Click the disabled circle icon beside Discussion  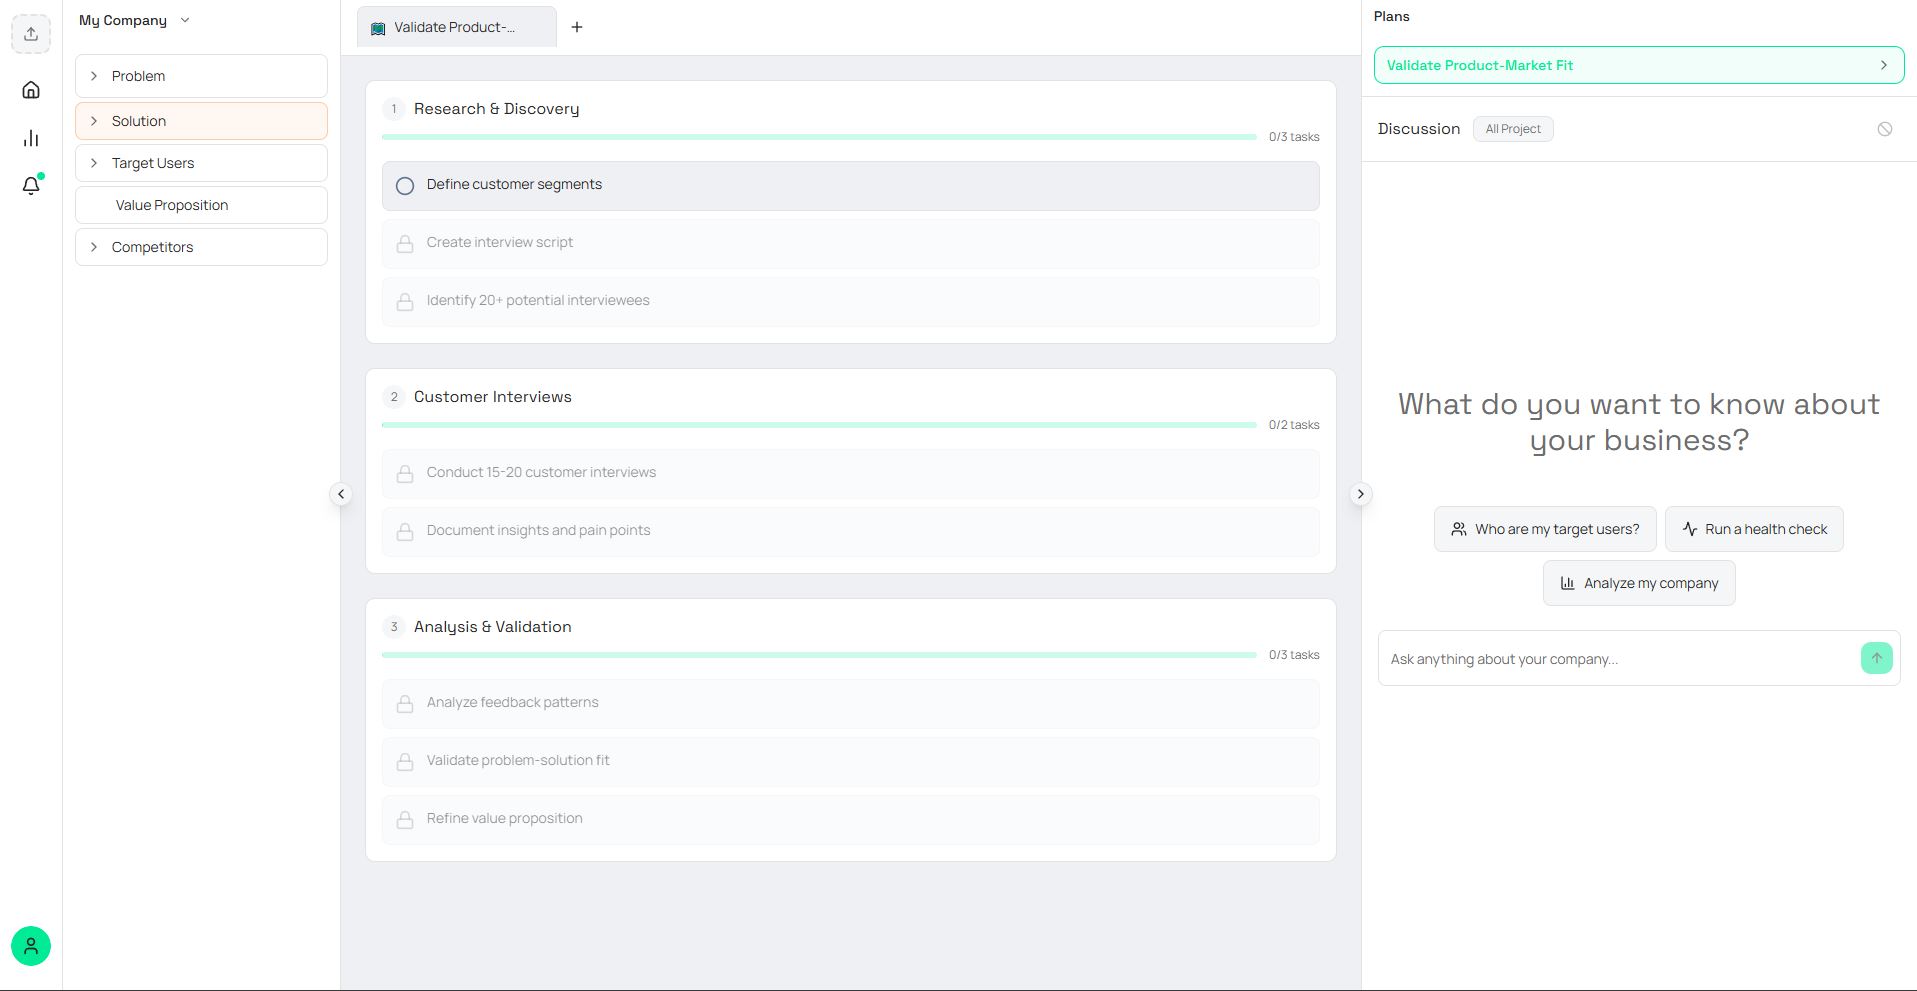pos(1884,129)
